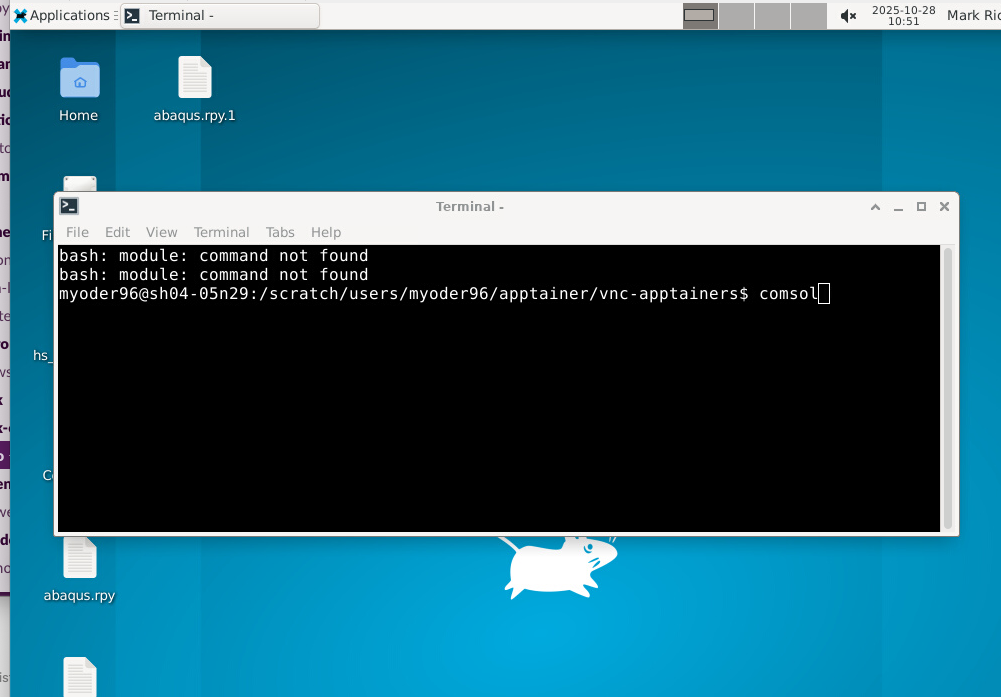Click the terminal vertical scrollbar
The width and height of the screenshot is (1001, 697).
point(948,388)
